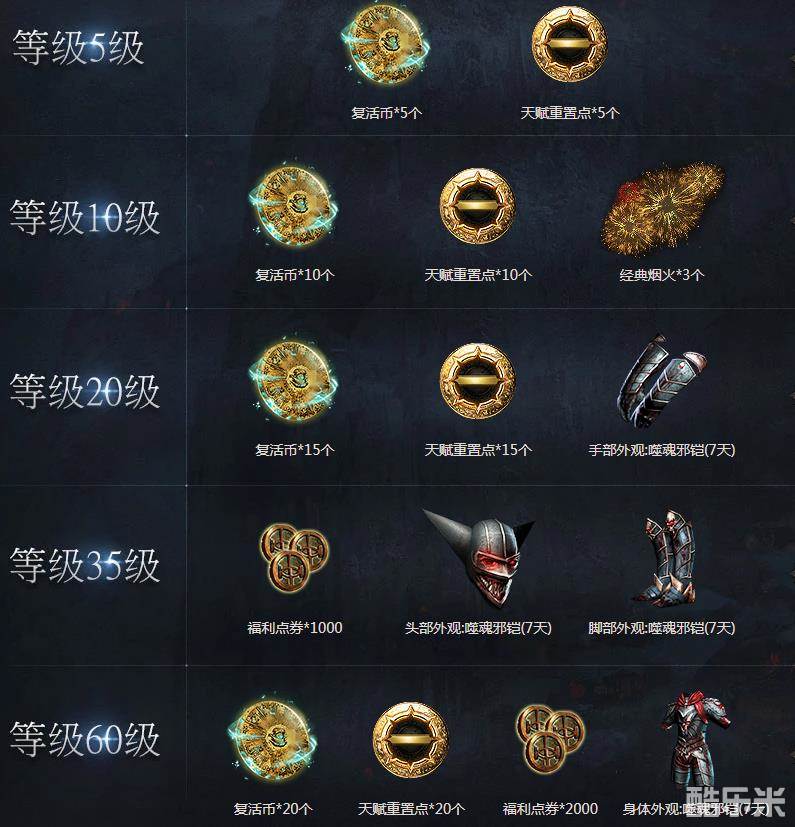
Task: Select the level 10 resurrection coin icon
Action: pos(293,206)
